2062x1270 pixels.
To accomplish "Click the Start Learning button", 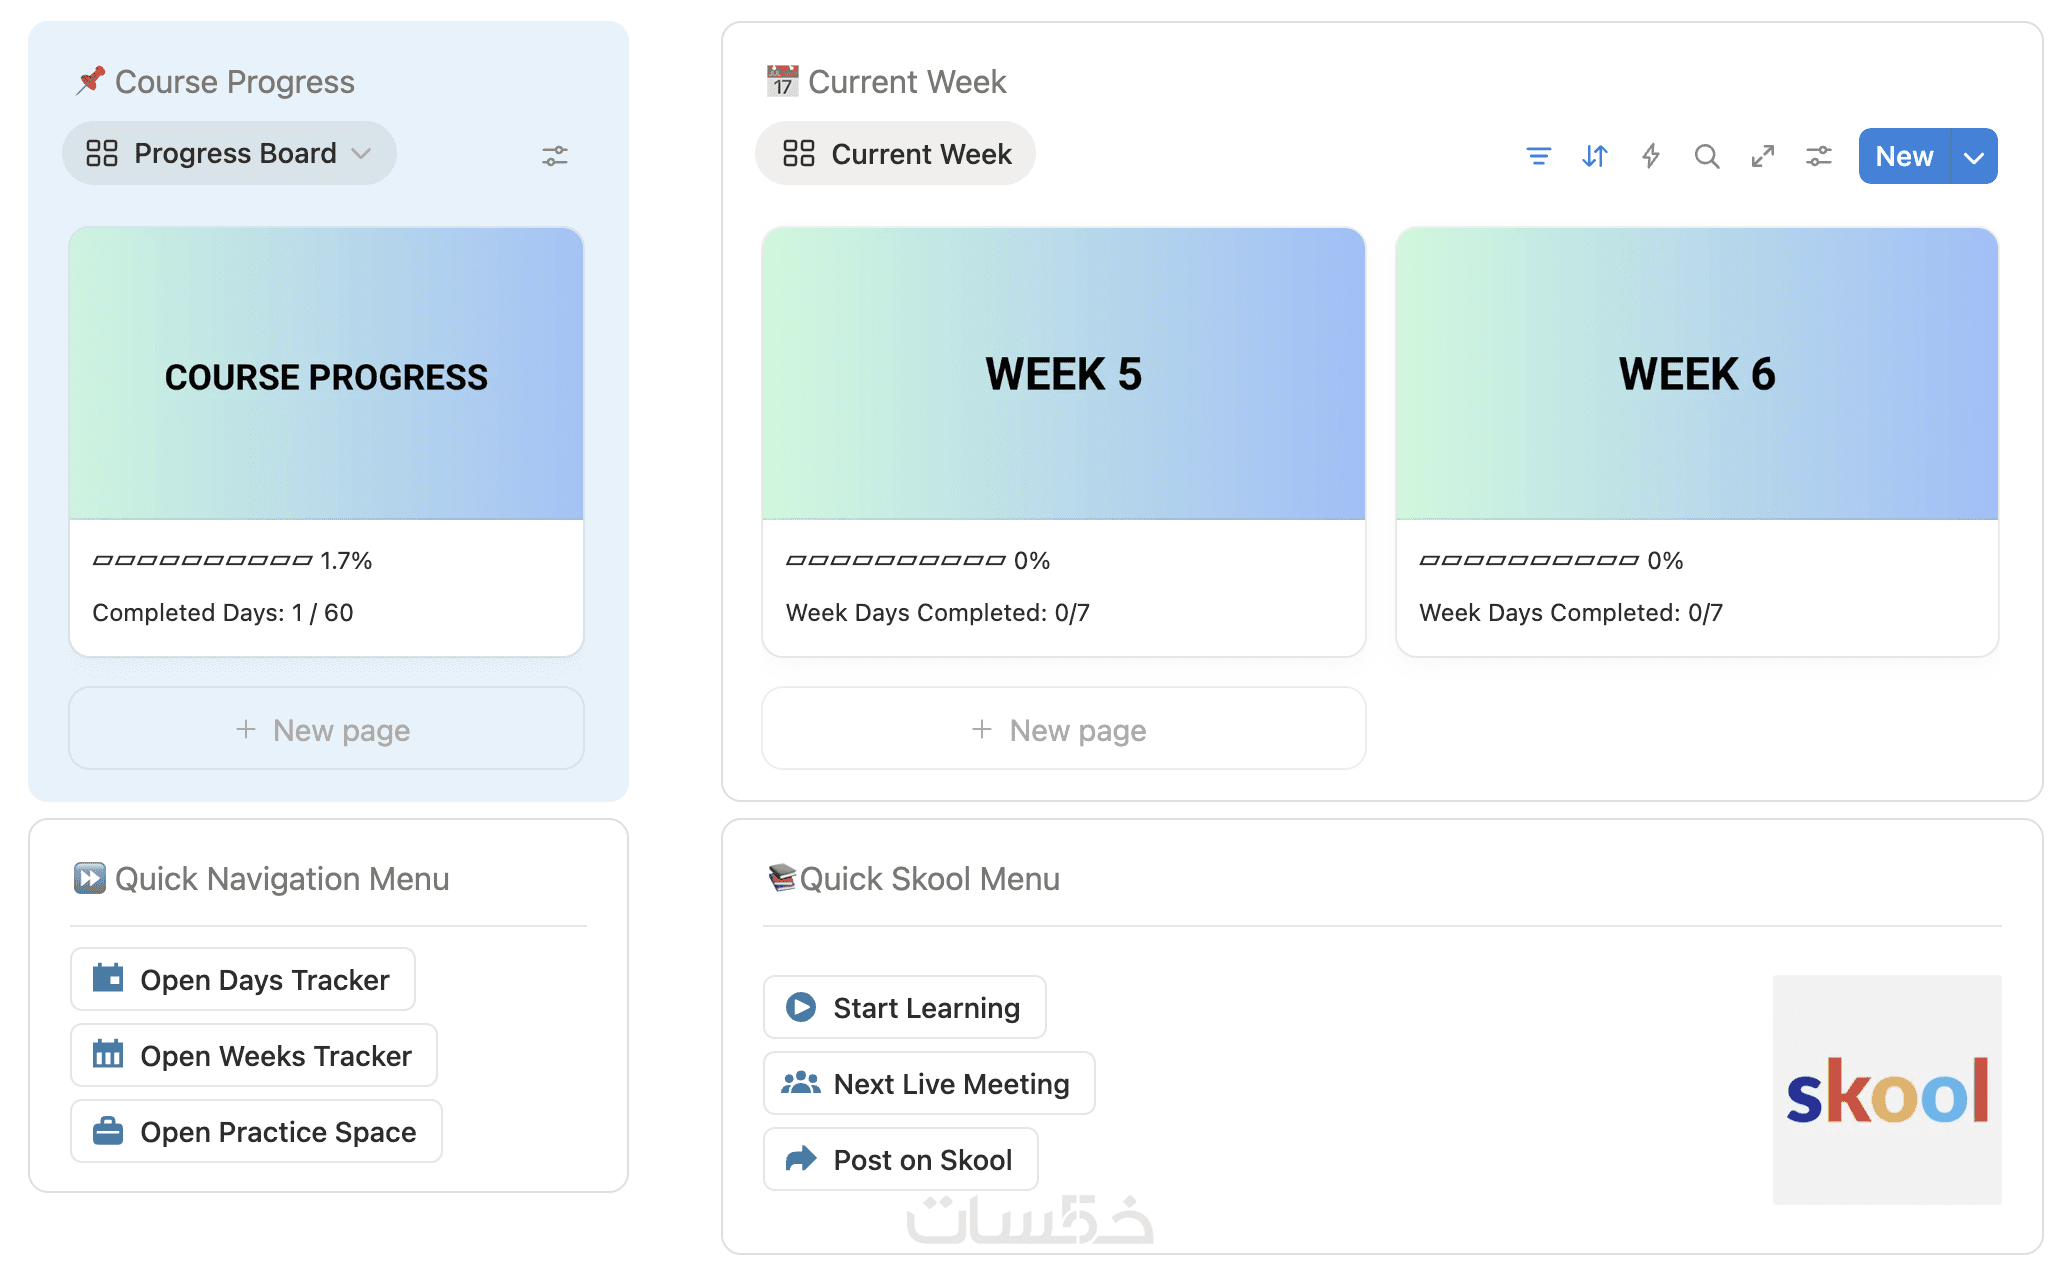I will [905, 1007].
